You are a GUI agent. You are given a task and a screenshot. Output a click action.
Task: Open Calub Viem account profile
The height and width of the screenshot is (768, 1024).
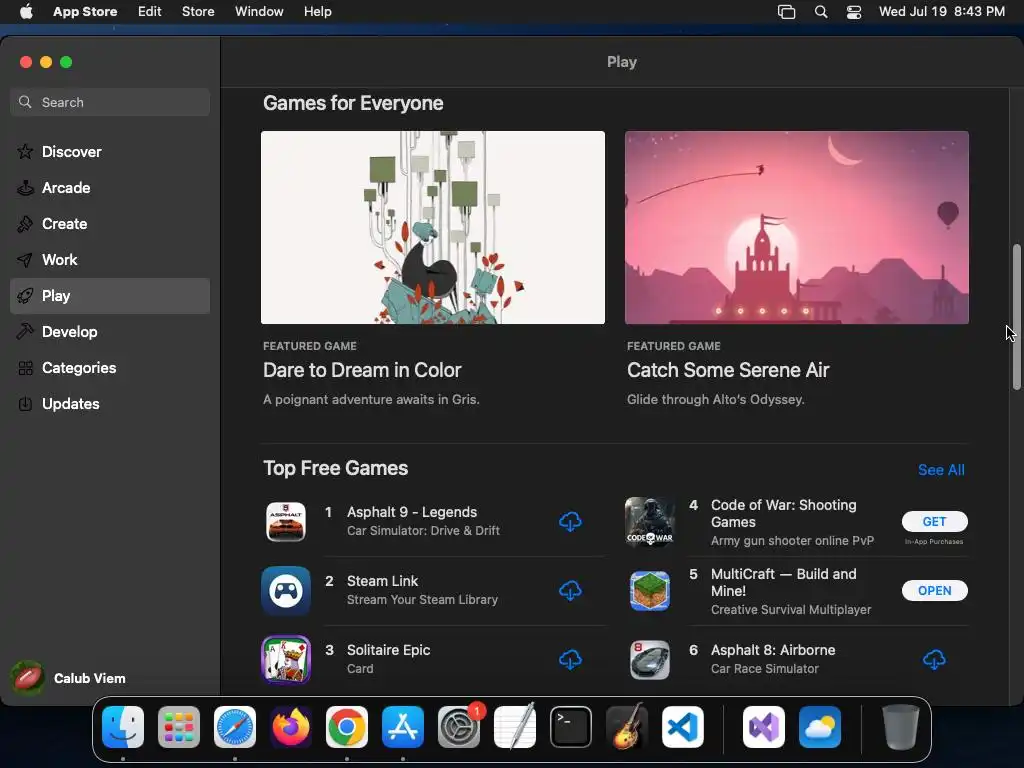point(69,678)
